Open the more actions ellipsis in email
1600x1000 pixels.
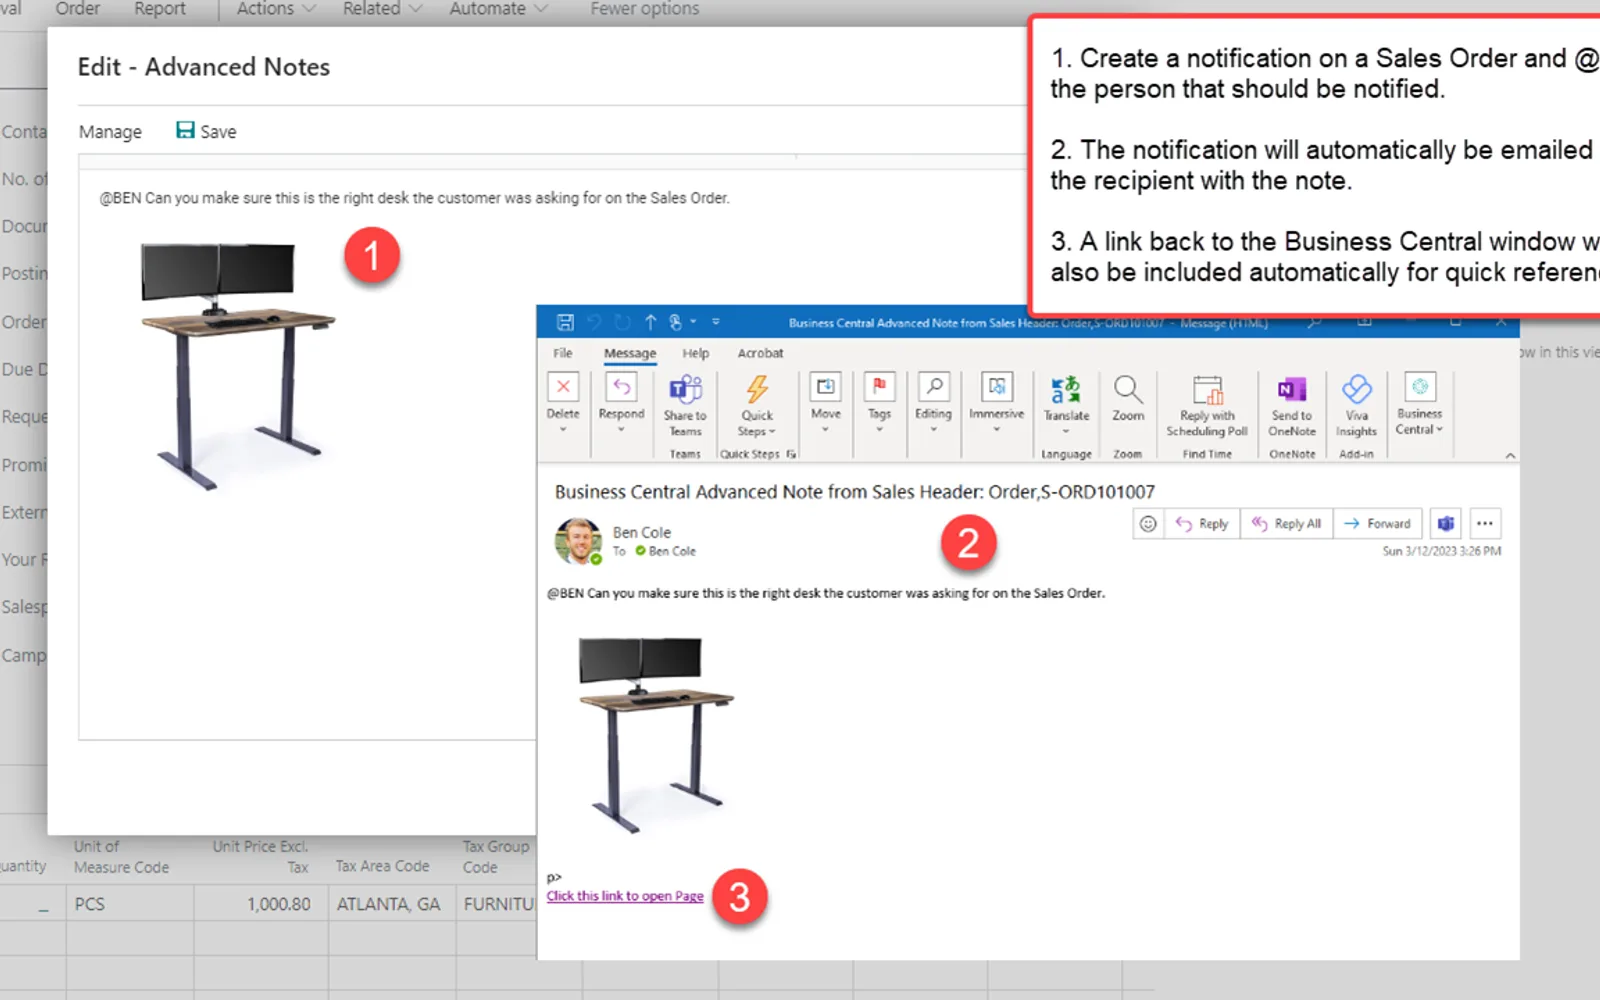pos(1484,523)
